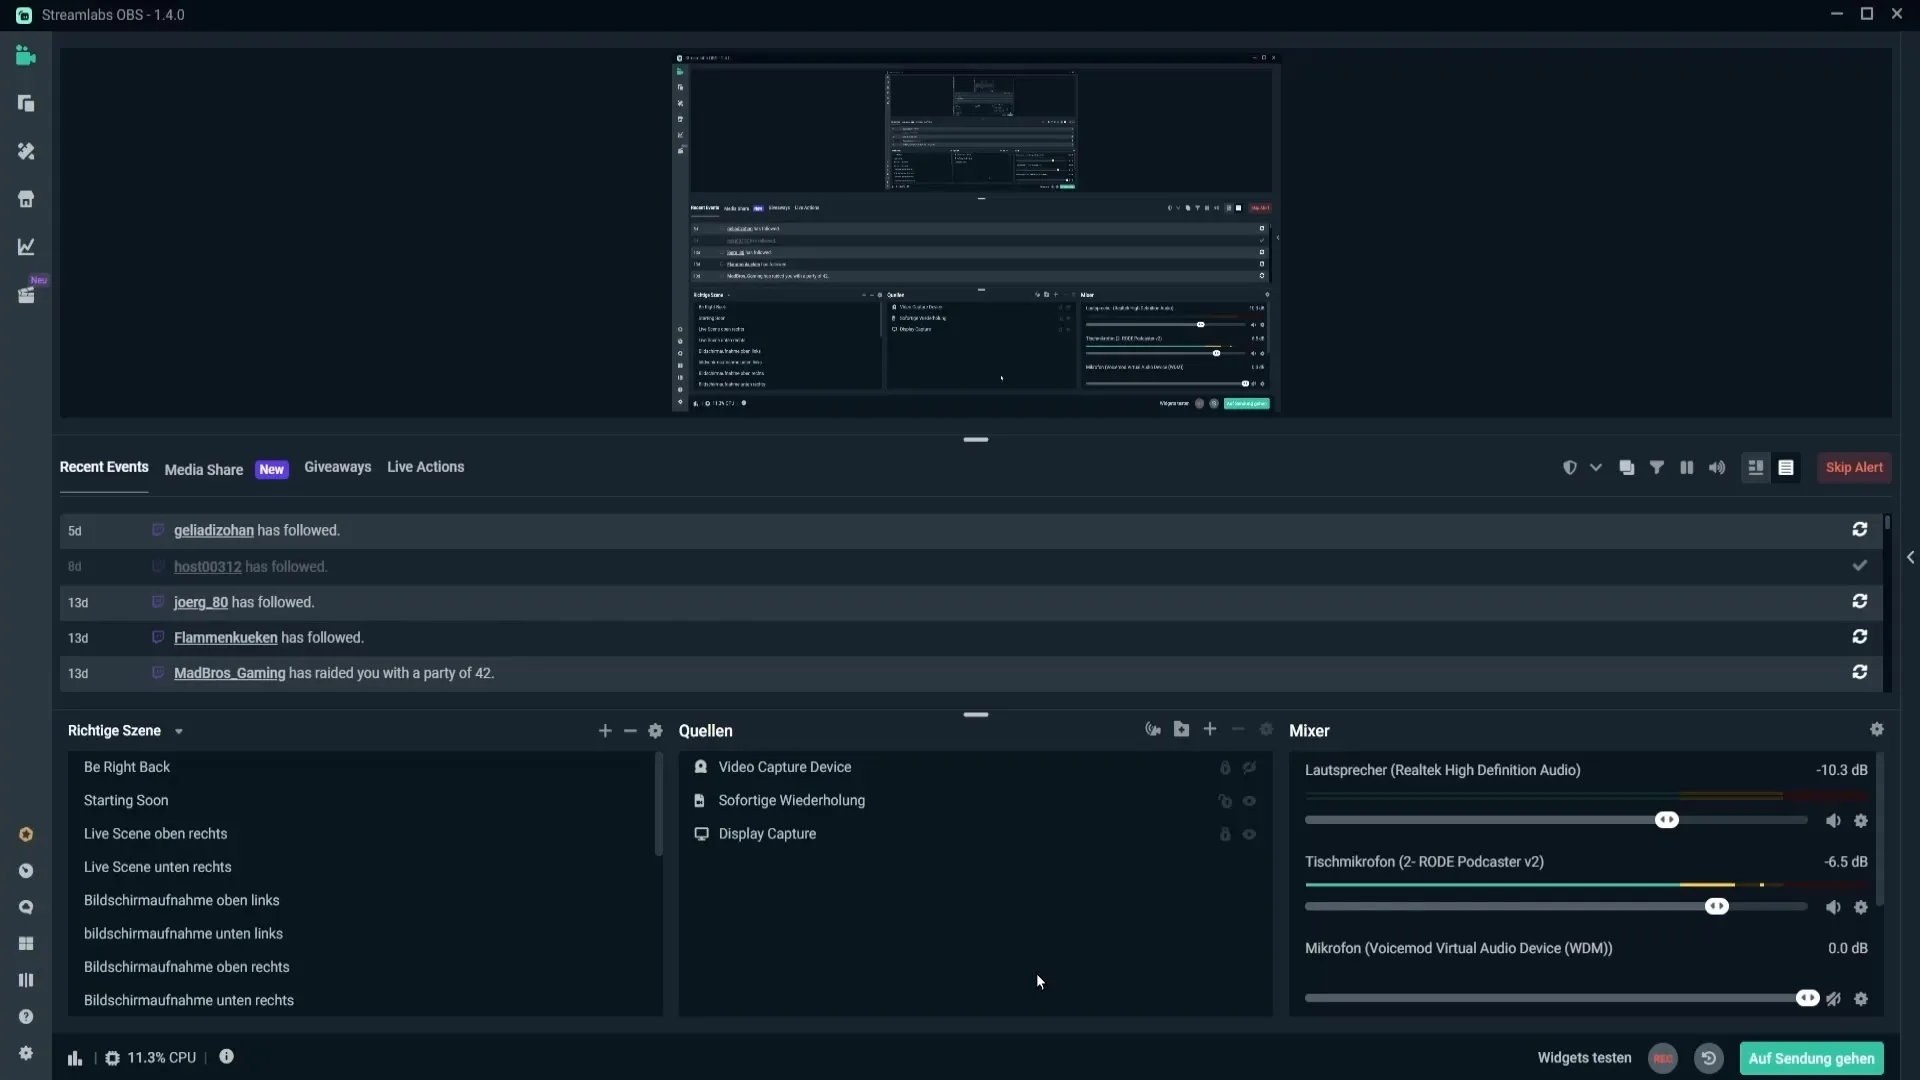The image size is (1920, 1080).
Task: Switch events to list view
Action: (1786, 468)
